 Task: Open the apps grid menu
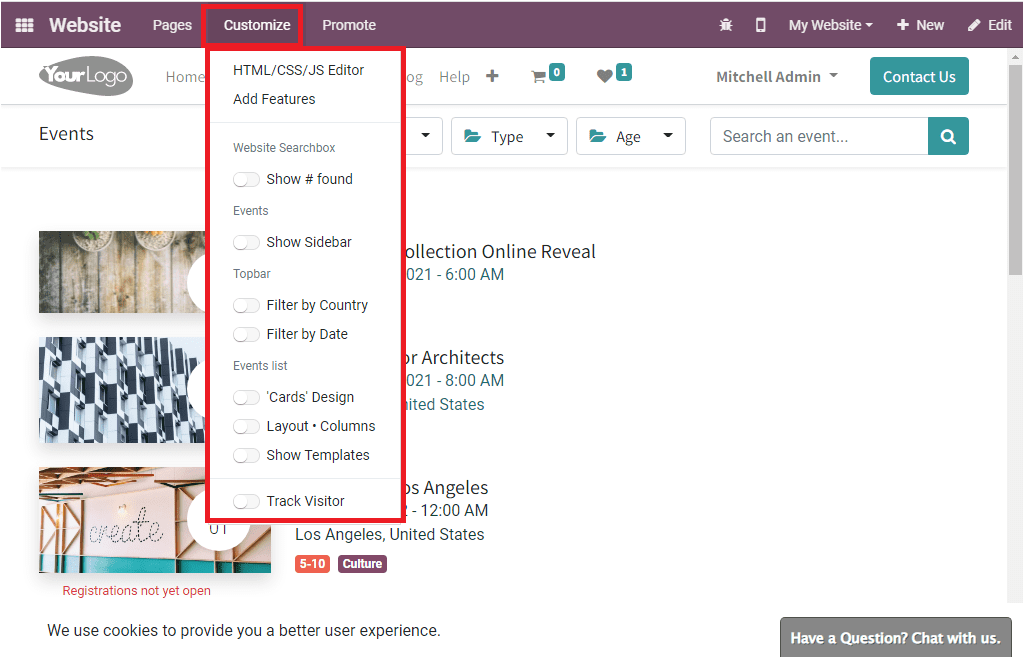click(24, 24)
